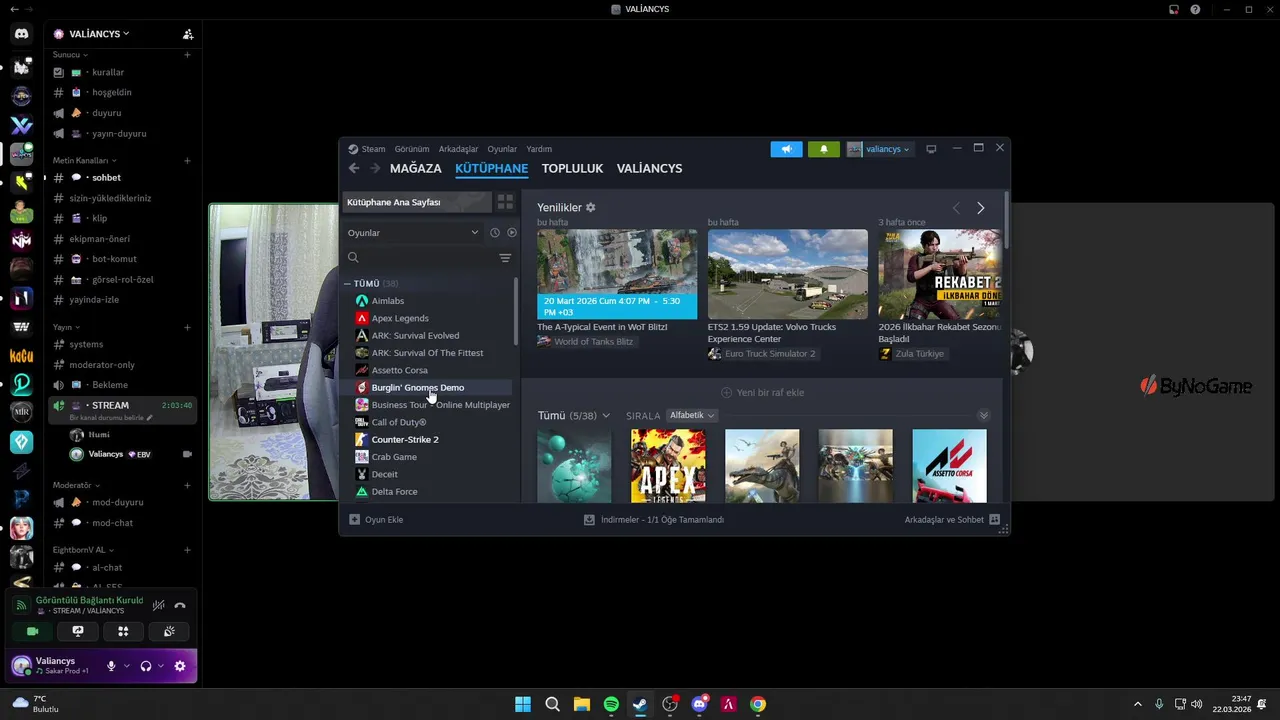The width and height of the screenshot is (1280, 720).
Task: Select Counter-Strike 2 in game list
Action: point(405,440)
